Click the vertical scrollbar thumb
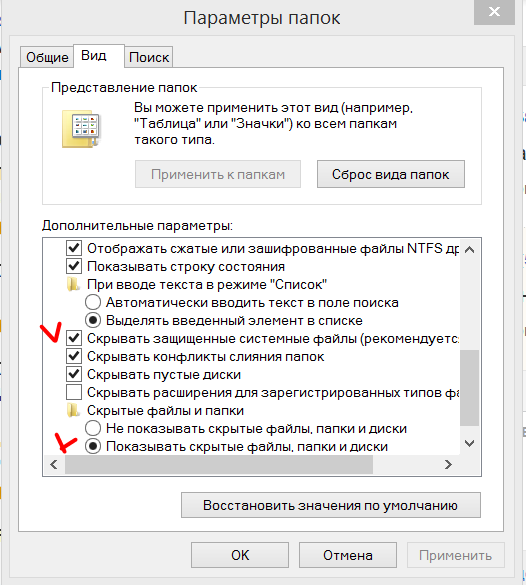The width and height of the screenshot is (526, 585). (x=470, y=387)
